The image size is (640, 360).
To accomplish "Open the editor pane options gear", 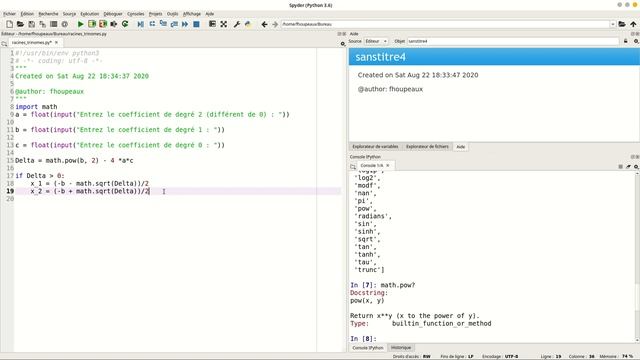I will (343, 43).
